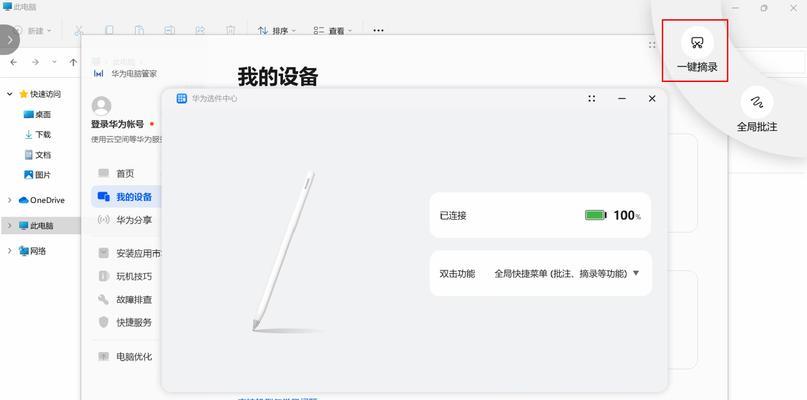Screen dimensions: 807x400
Task: Open 文档 folder in Explorer sidebar
Action: pyautogui.click(x=38, y=154)
